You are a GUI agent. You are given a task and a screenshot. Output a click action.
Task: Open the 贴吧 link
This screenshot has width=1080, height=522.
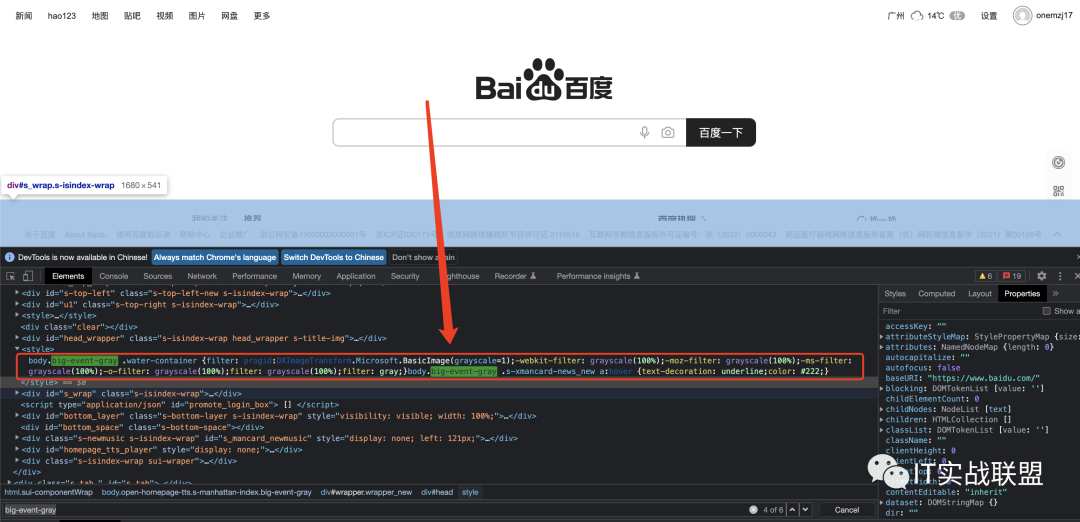coord(133,16)
